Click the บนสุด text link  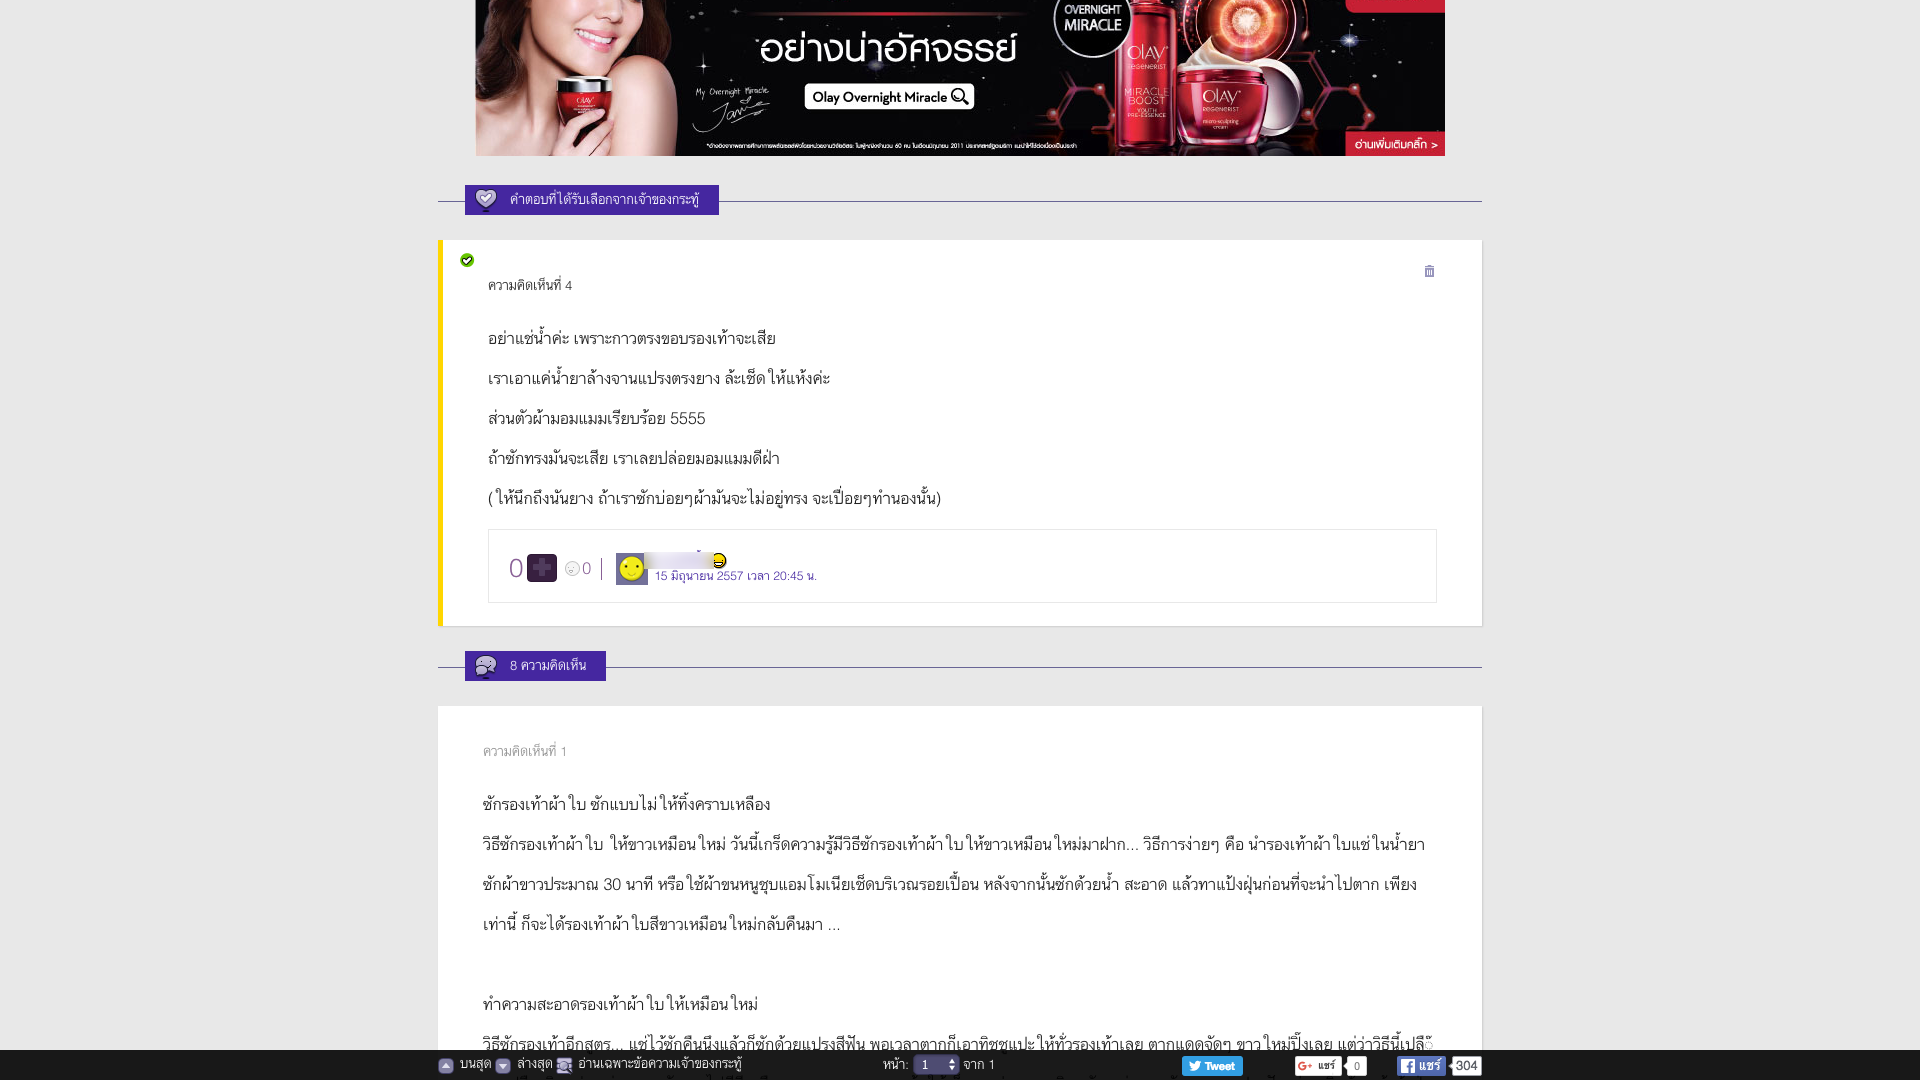point(475,1064)
